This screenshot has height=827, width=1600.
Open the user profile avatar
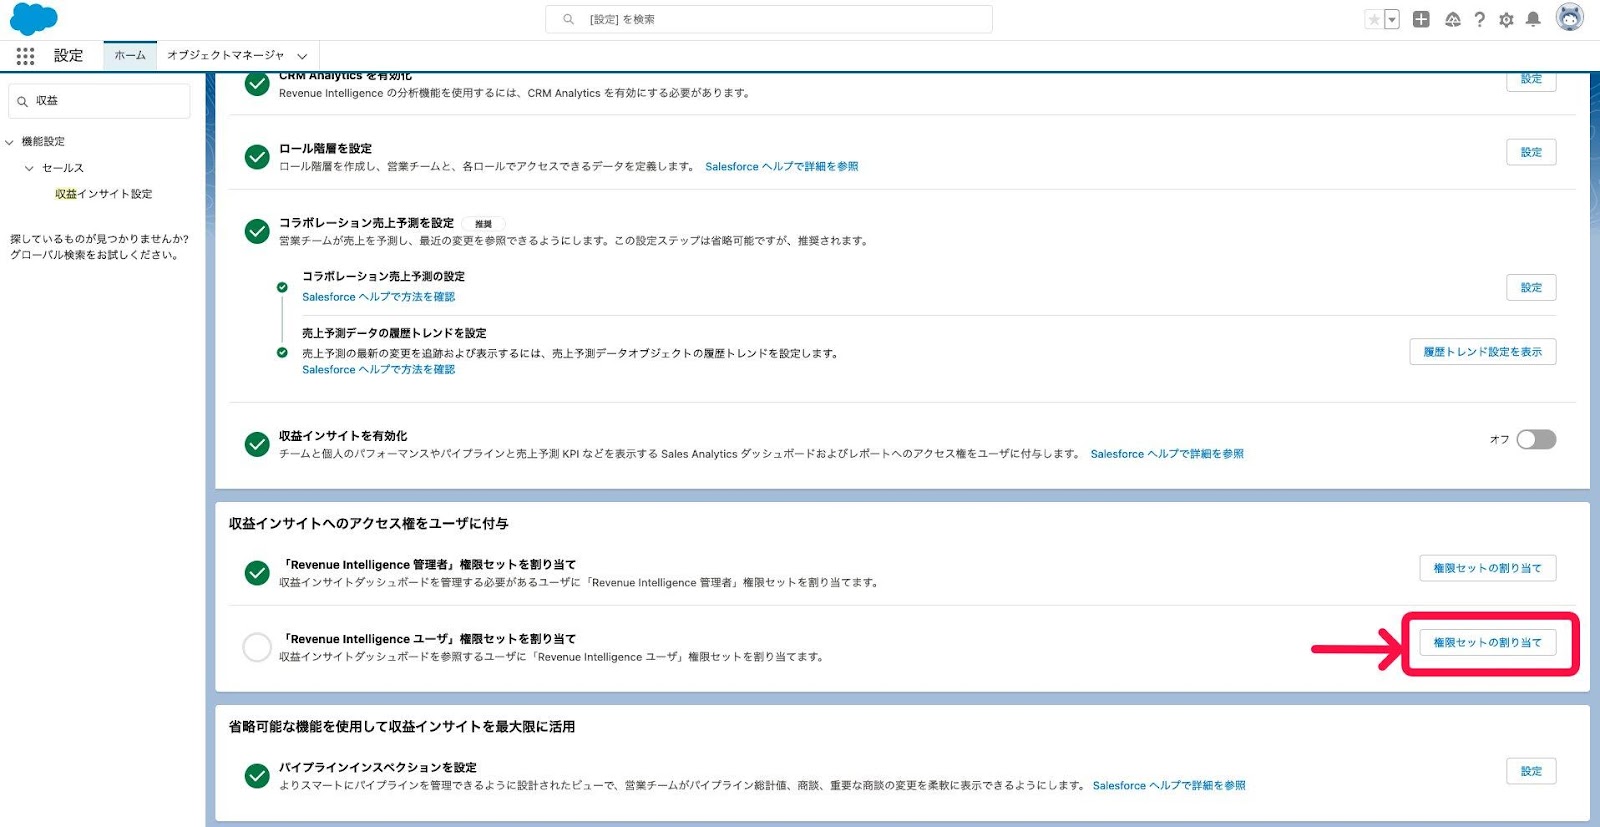click(x=1570, y=17)
